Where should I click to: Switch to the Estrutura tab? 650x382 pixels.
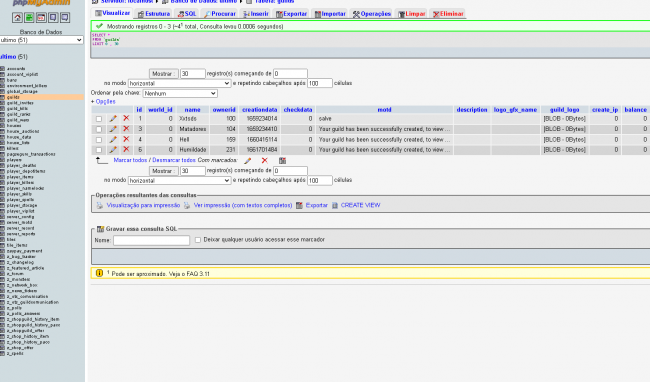click(x=154, y=14)
